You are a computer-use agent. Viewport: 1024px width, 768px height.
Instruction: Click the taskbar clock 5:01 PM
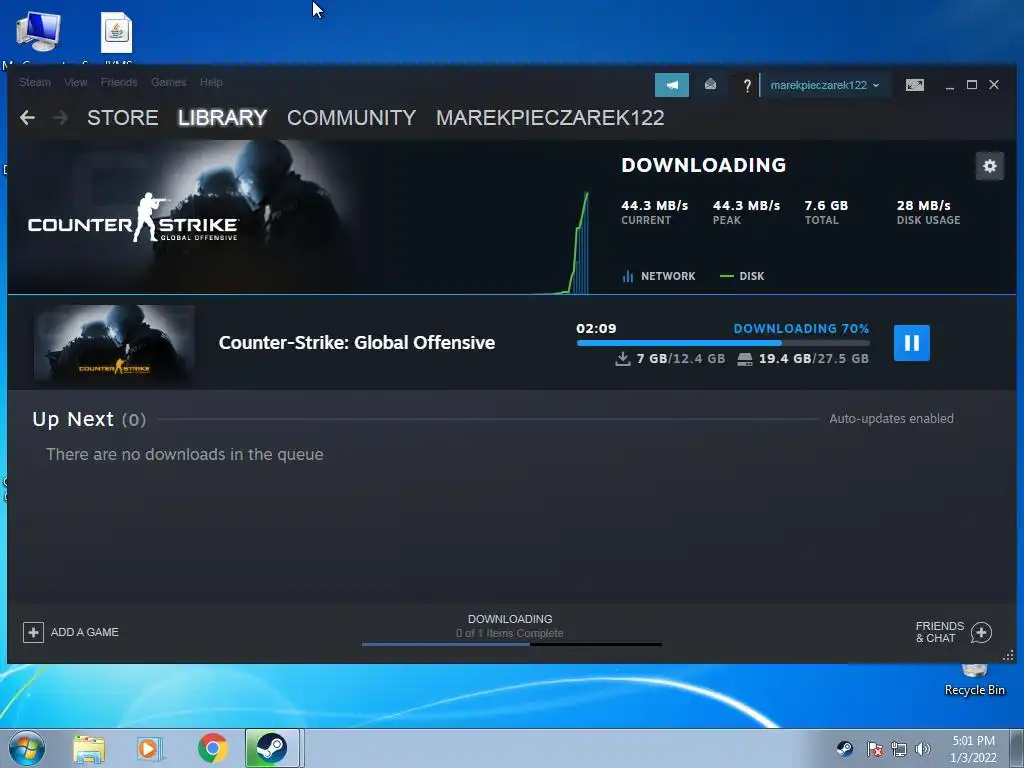973,749
